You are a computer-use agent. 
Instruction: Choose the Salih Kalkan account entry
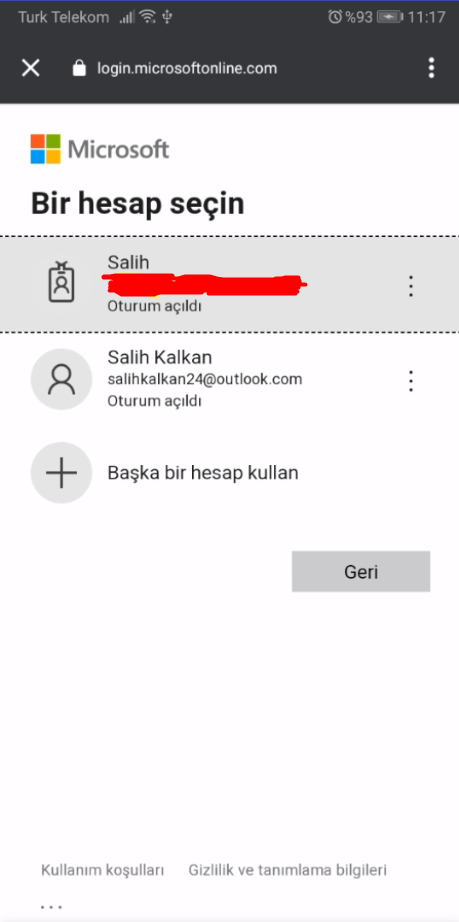click(x=229, y=379)
